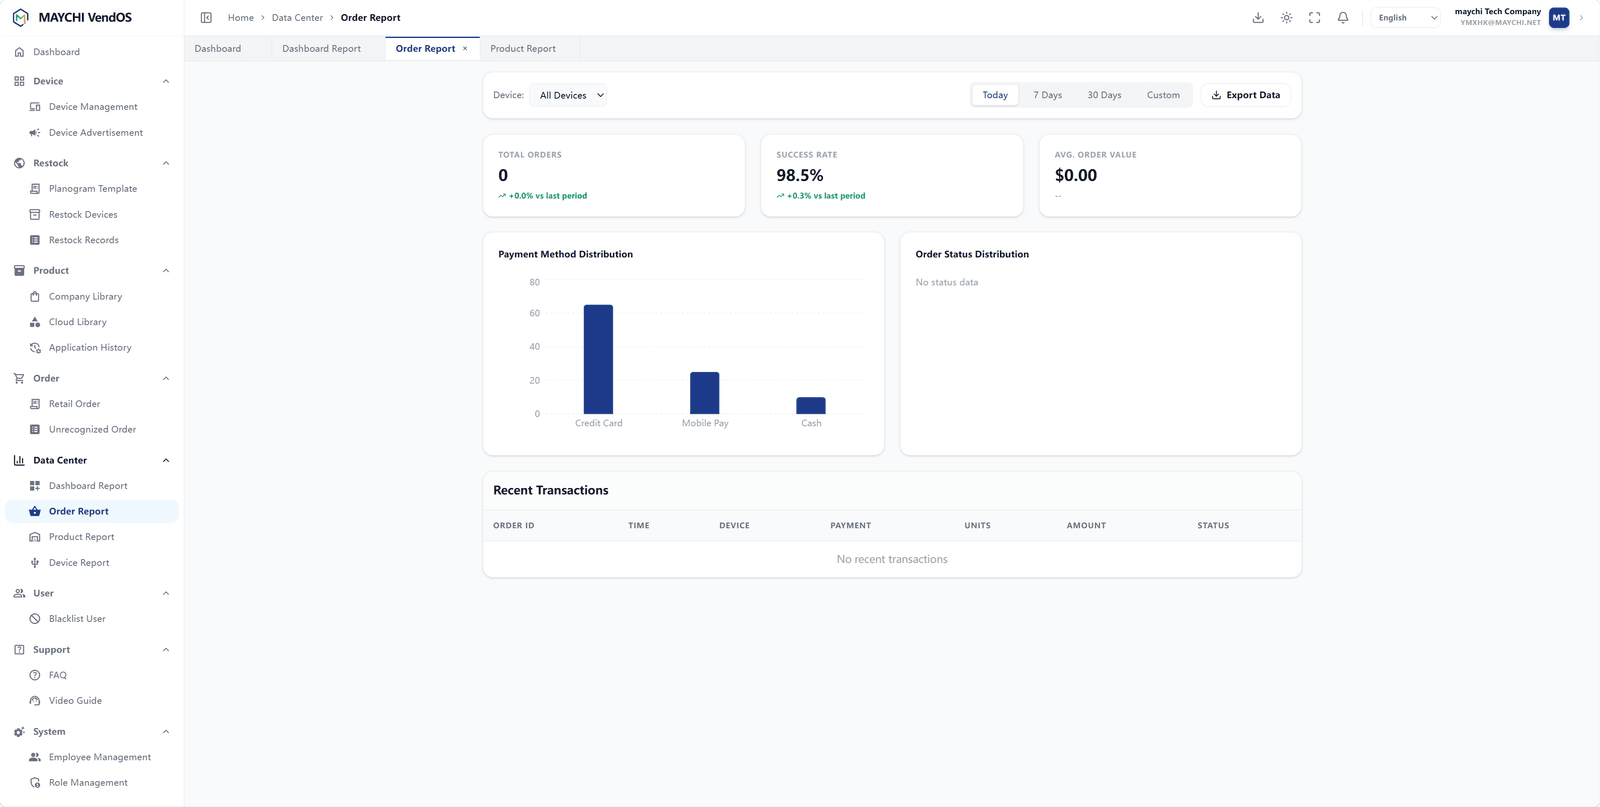Screen dimensions: 1600x807
Task: Collapse the Product sidebar group
Action: coord(166,271)
